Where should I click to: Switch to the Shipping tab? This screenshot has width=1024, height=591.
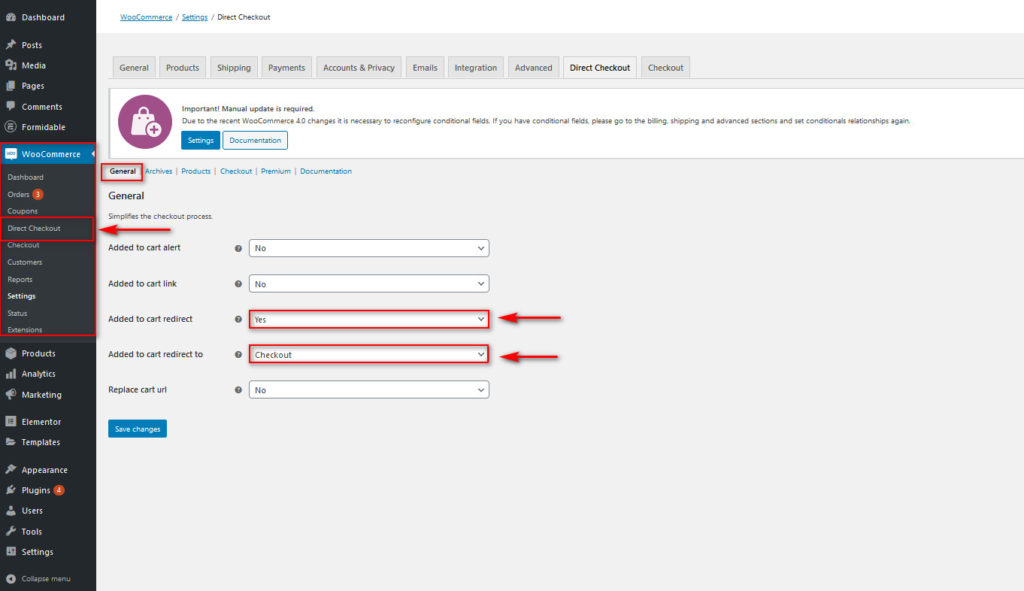click(x=234, y=67)
